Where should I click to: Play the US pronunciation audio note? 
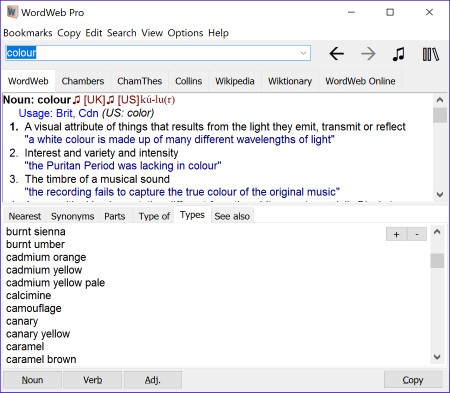pyautogui.click(x=111, y=99)
